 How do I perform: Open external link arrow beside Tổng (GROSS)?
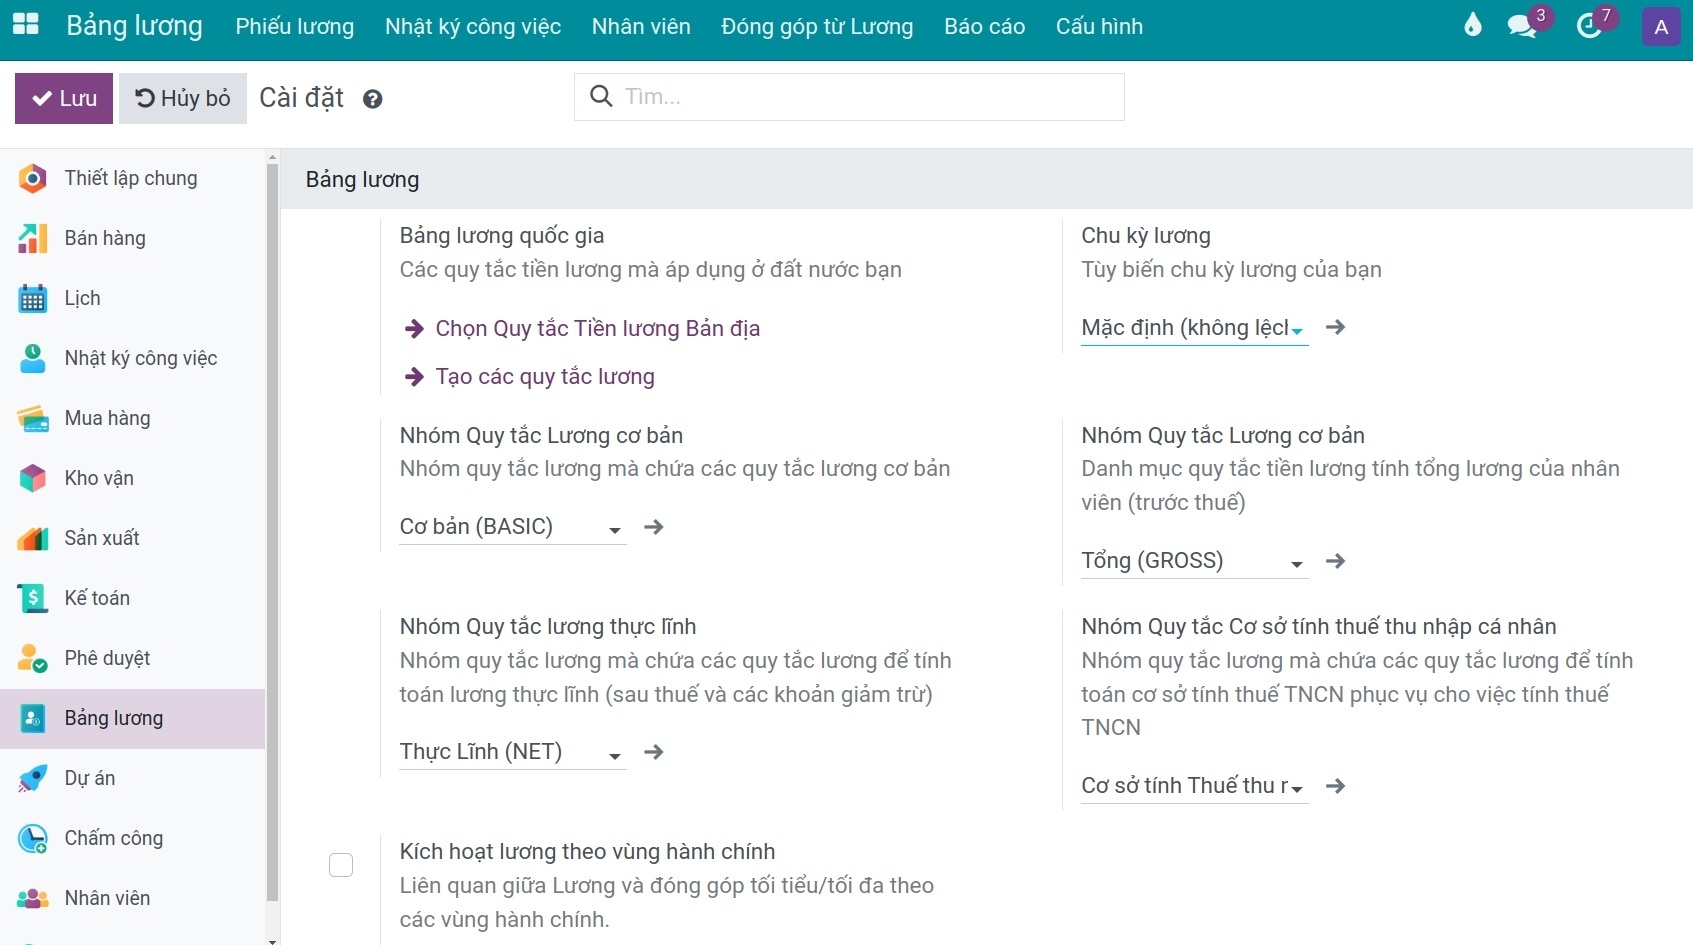tap(1335, 561)
